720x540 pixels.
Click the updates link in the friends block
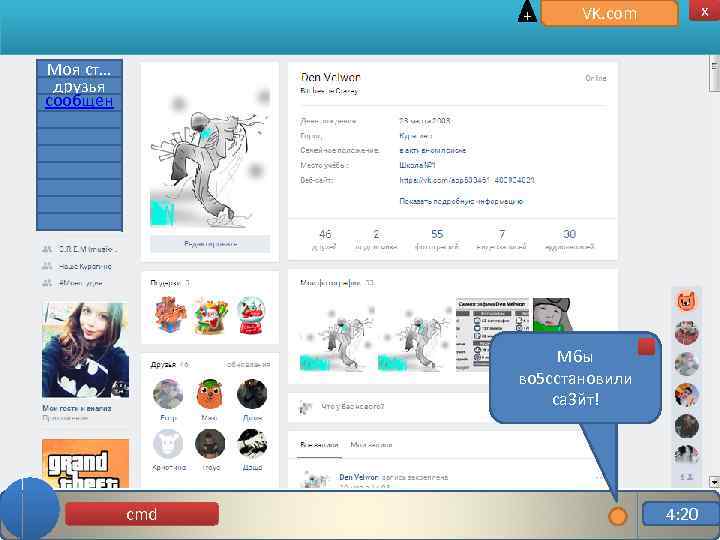point(248,365)
